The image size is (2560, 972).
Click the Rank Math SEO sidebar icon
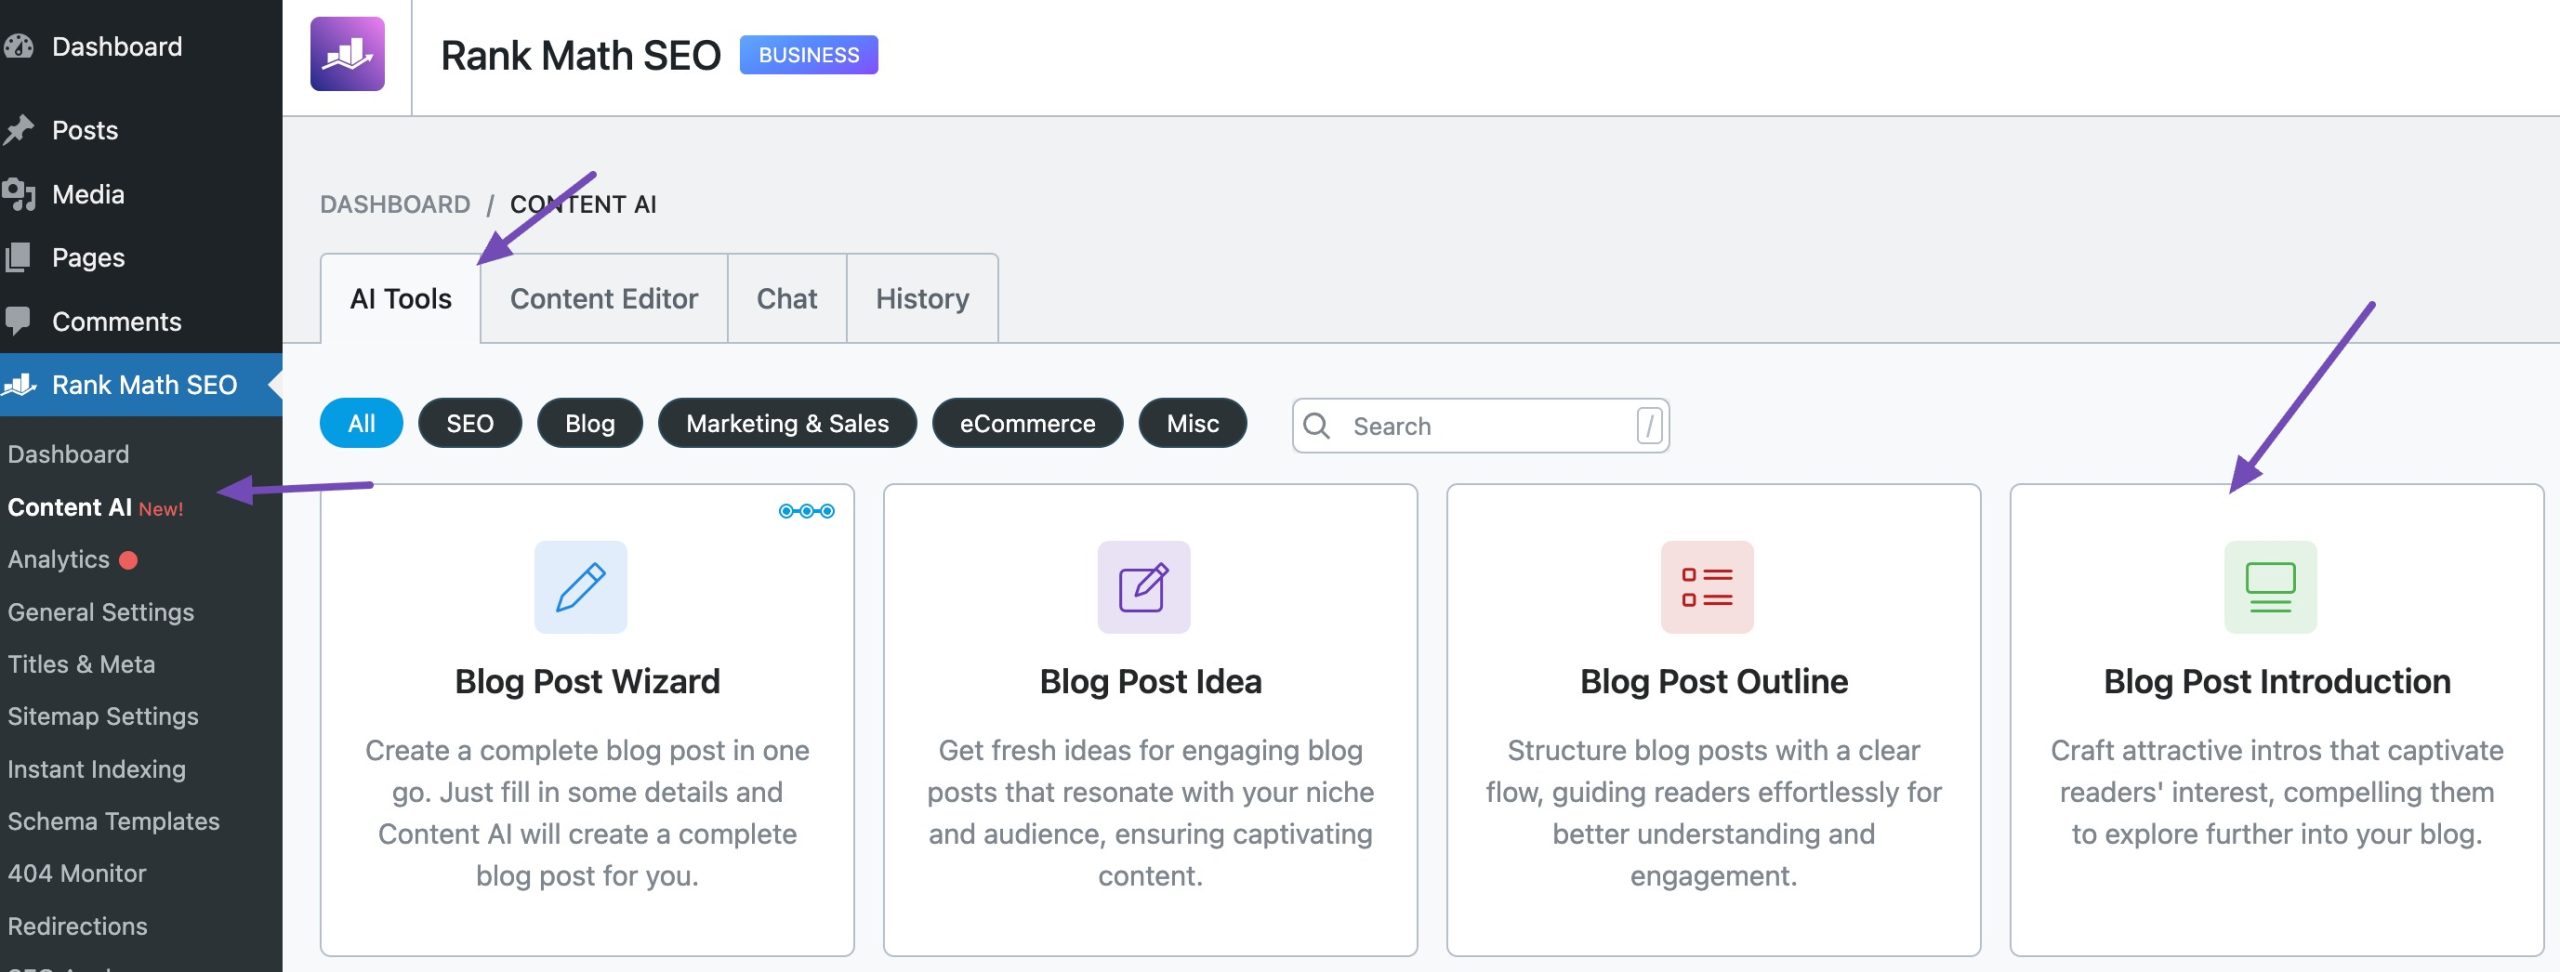pyautogui.click(x=19, y=384)
